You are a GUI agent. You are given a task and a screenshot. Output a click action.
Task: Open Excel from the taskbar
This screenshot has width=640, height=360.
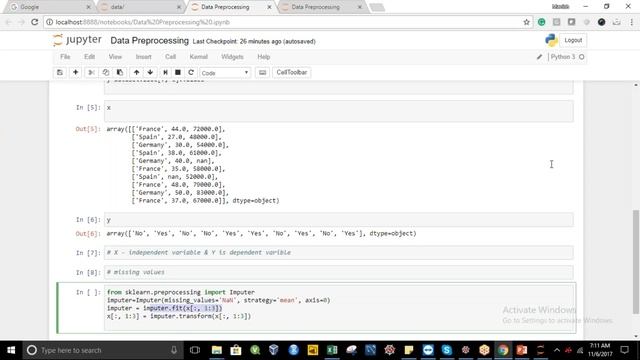point(332,350)
